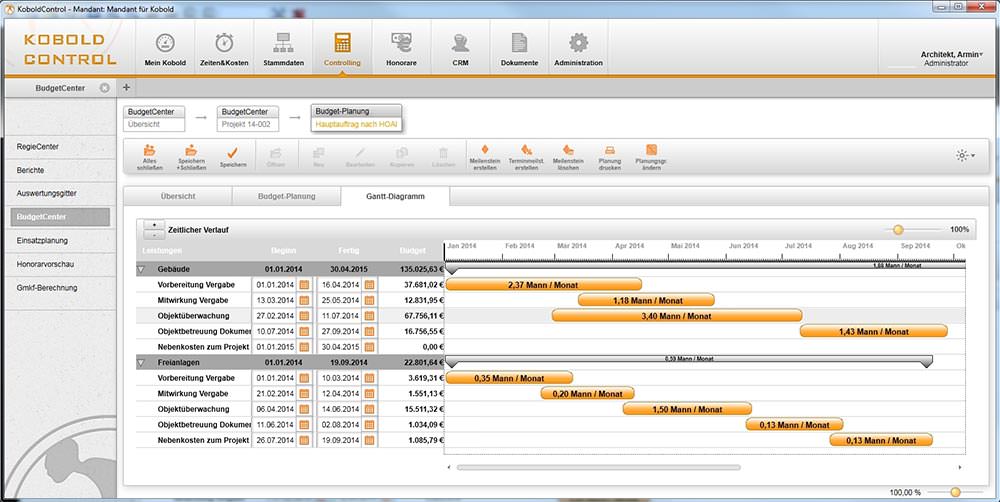Click the BudgetCenter document tab
Screen dimensions: 1000x502
[60, 88]
